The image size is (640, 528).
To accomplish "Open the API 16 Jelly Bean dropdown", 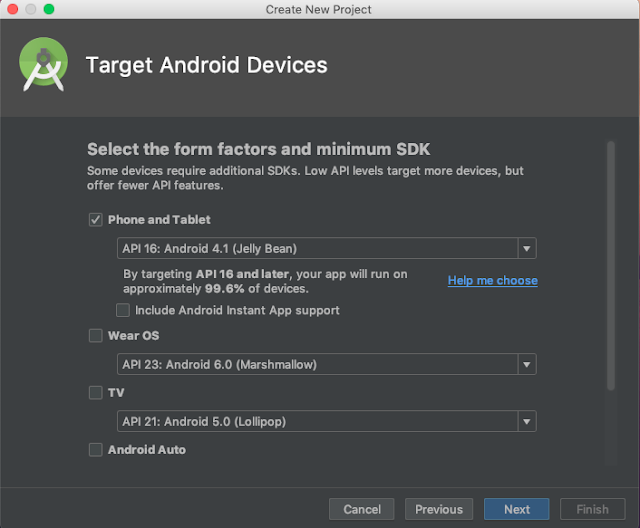I will pos(327,249).
